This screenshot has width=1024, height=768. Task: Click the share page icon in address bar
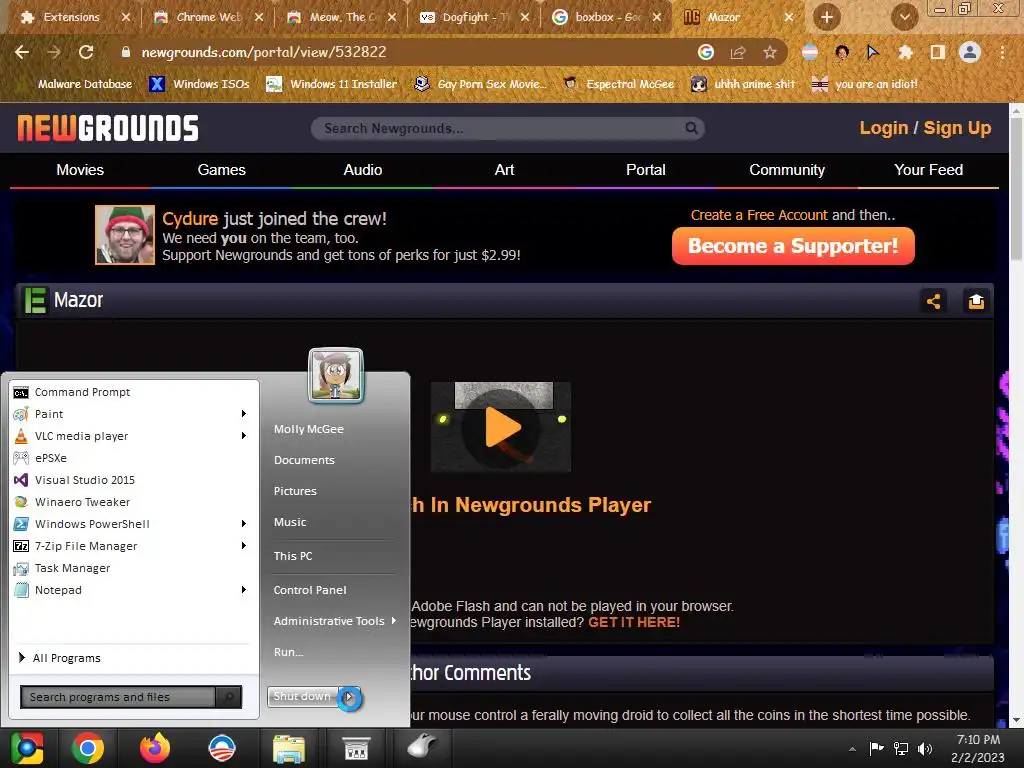click(x=738, y=52)
